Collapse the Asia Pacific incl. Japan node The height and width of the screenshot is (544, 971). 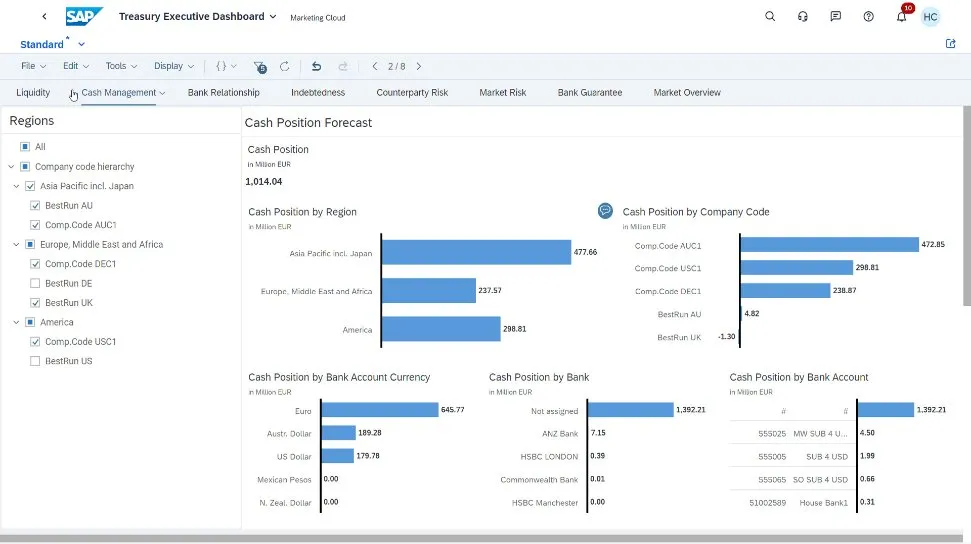click(x=17, y=186)
